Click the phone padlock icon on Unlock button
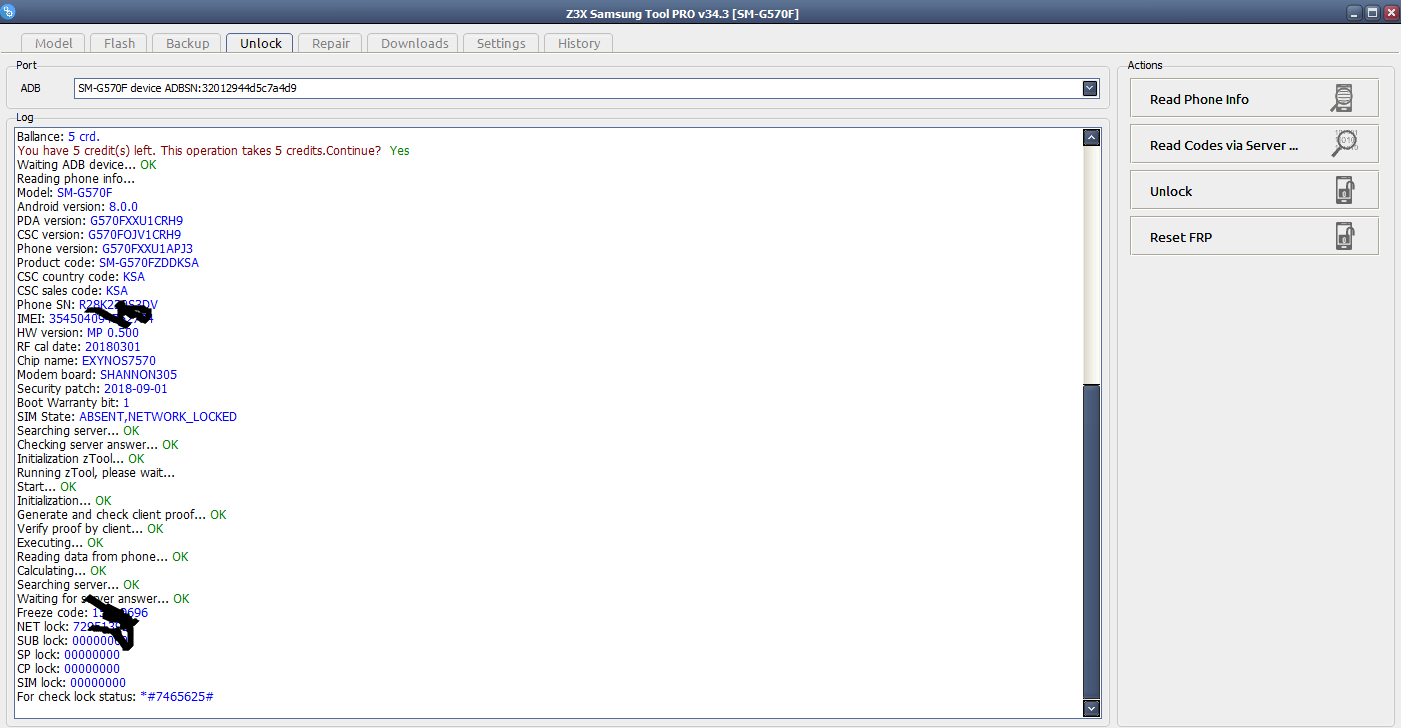The width and height of the screenshot is (1401, 728). coord(1344,190)
